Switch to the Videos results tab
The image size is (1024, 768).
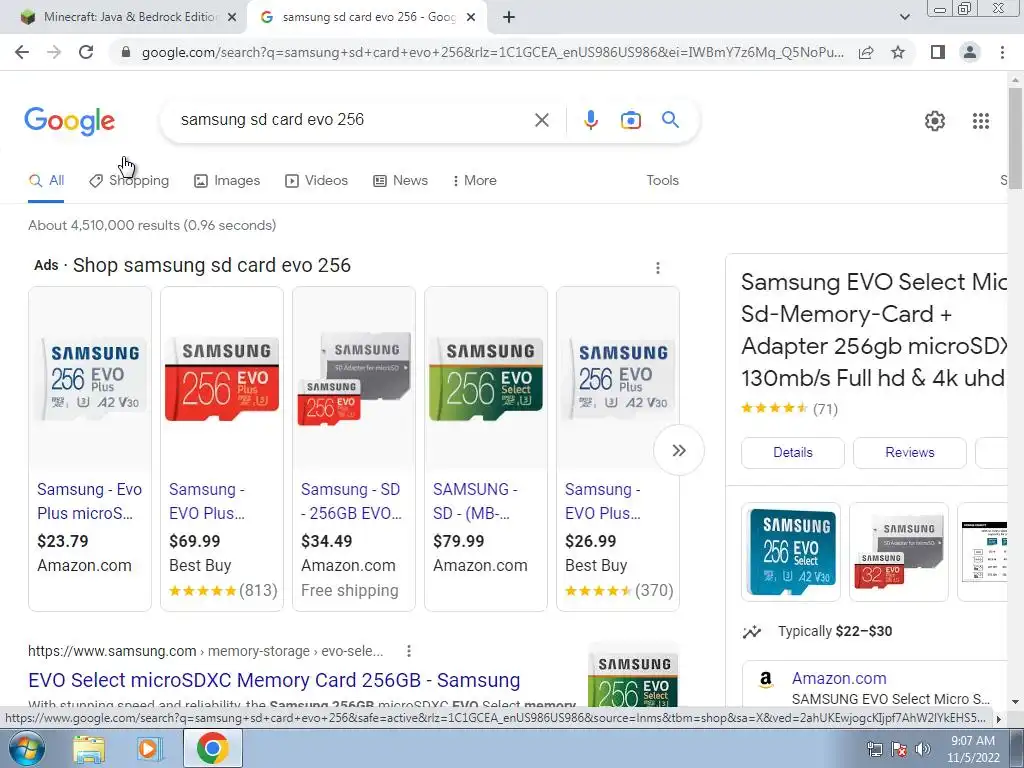pos(317,180)
